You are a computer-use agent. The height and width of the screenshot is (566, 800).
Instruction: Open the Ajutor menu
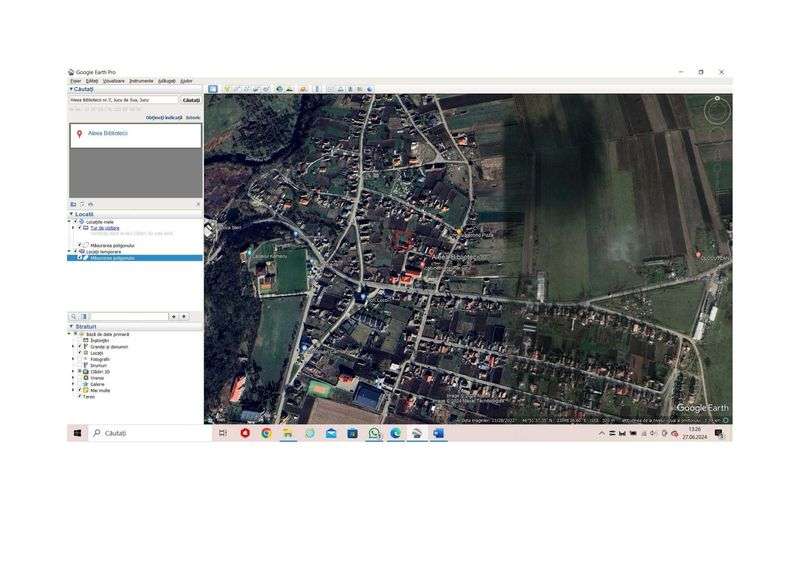click(x=186, y=81)
